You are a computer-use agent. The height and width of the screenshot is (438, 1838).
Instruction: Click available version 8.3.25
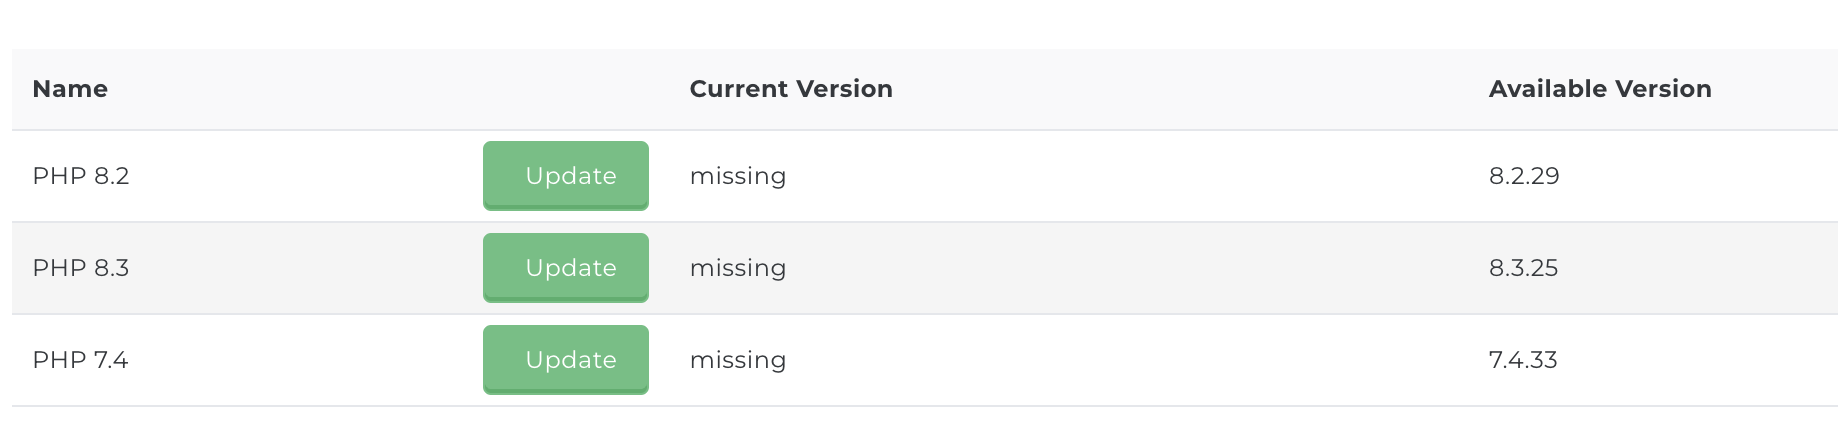point(1524,268)
